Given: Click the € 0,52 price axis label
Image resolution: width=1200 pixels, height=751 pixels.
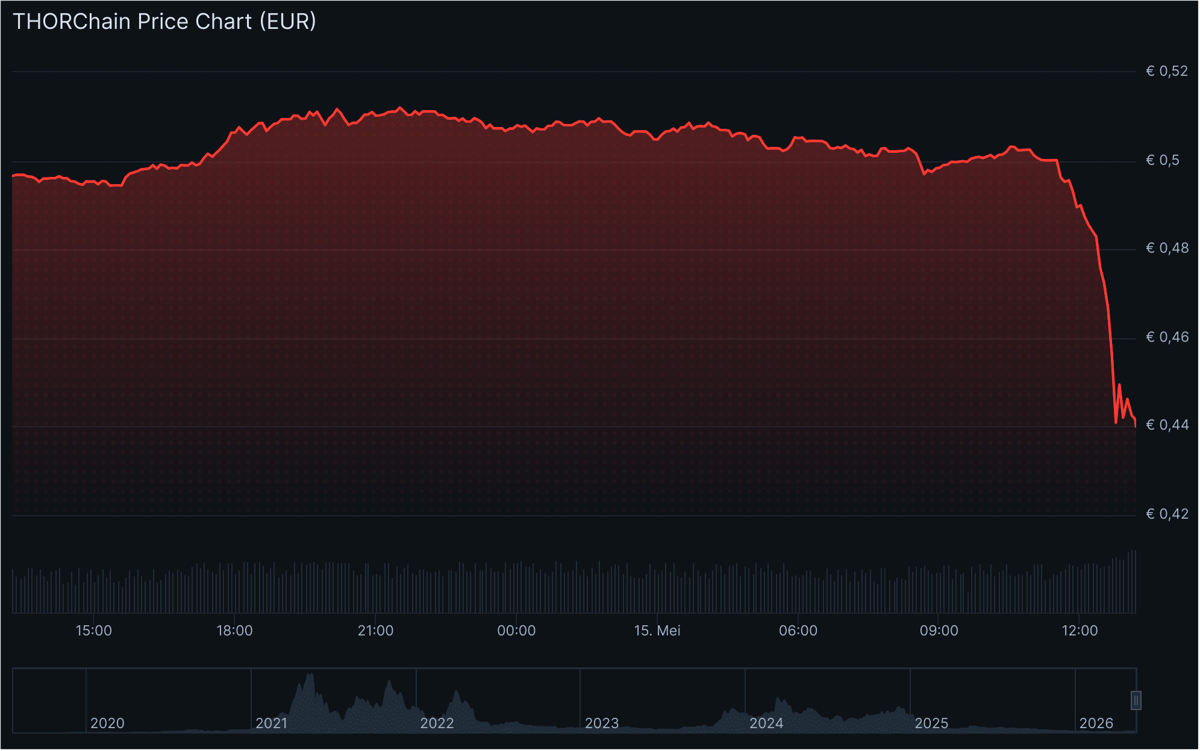Looking at the screenshot, I should [x=1167, y=71].
